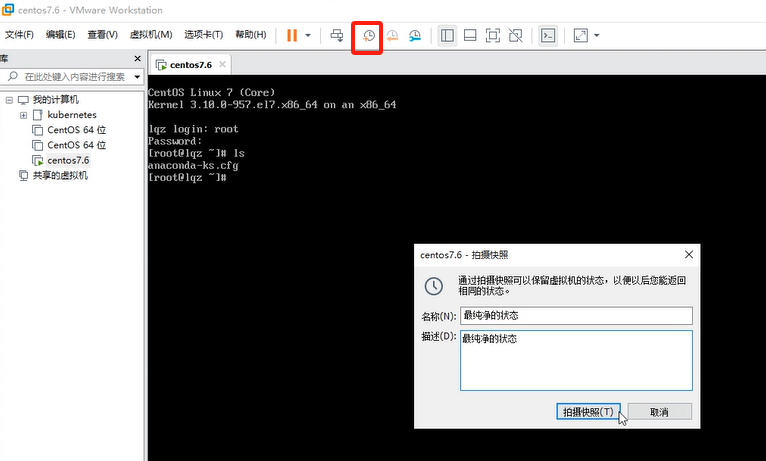Open the 帮助(H) menu
Image resolution: width=766 pixels, height=461 pixels.
pos(251,35)
